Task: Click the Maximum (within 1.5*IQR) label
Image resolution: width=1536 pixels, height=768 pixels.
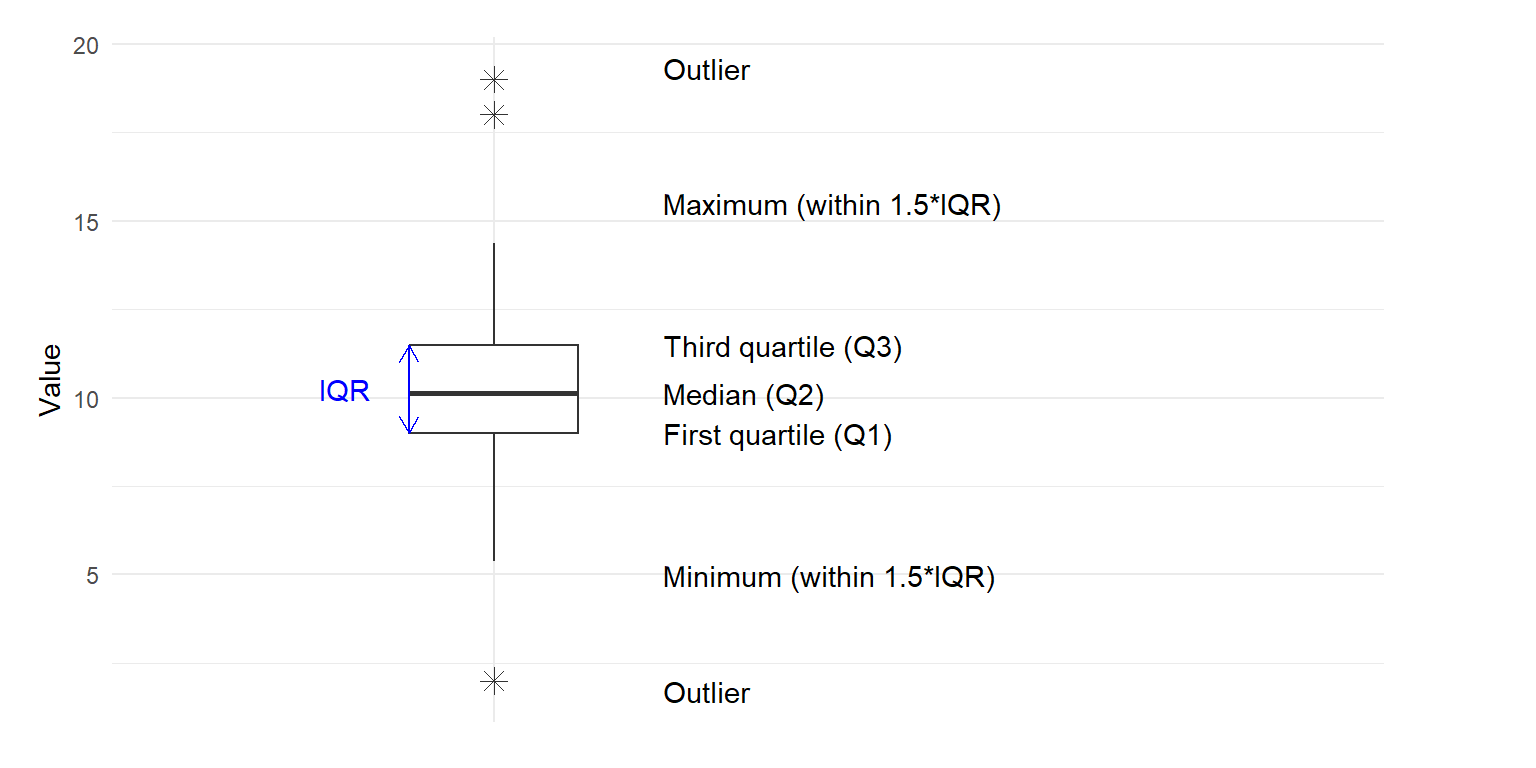Action: [832, 206]
